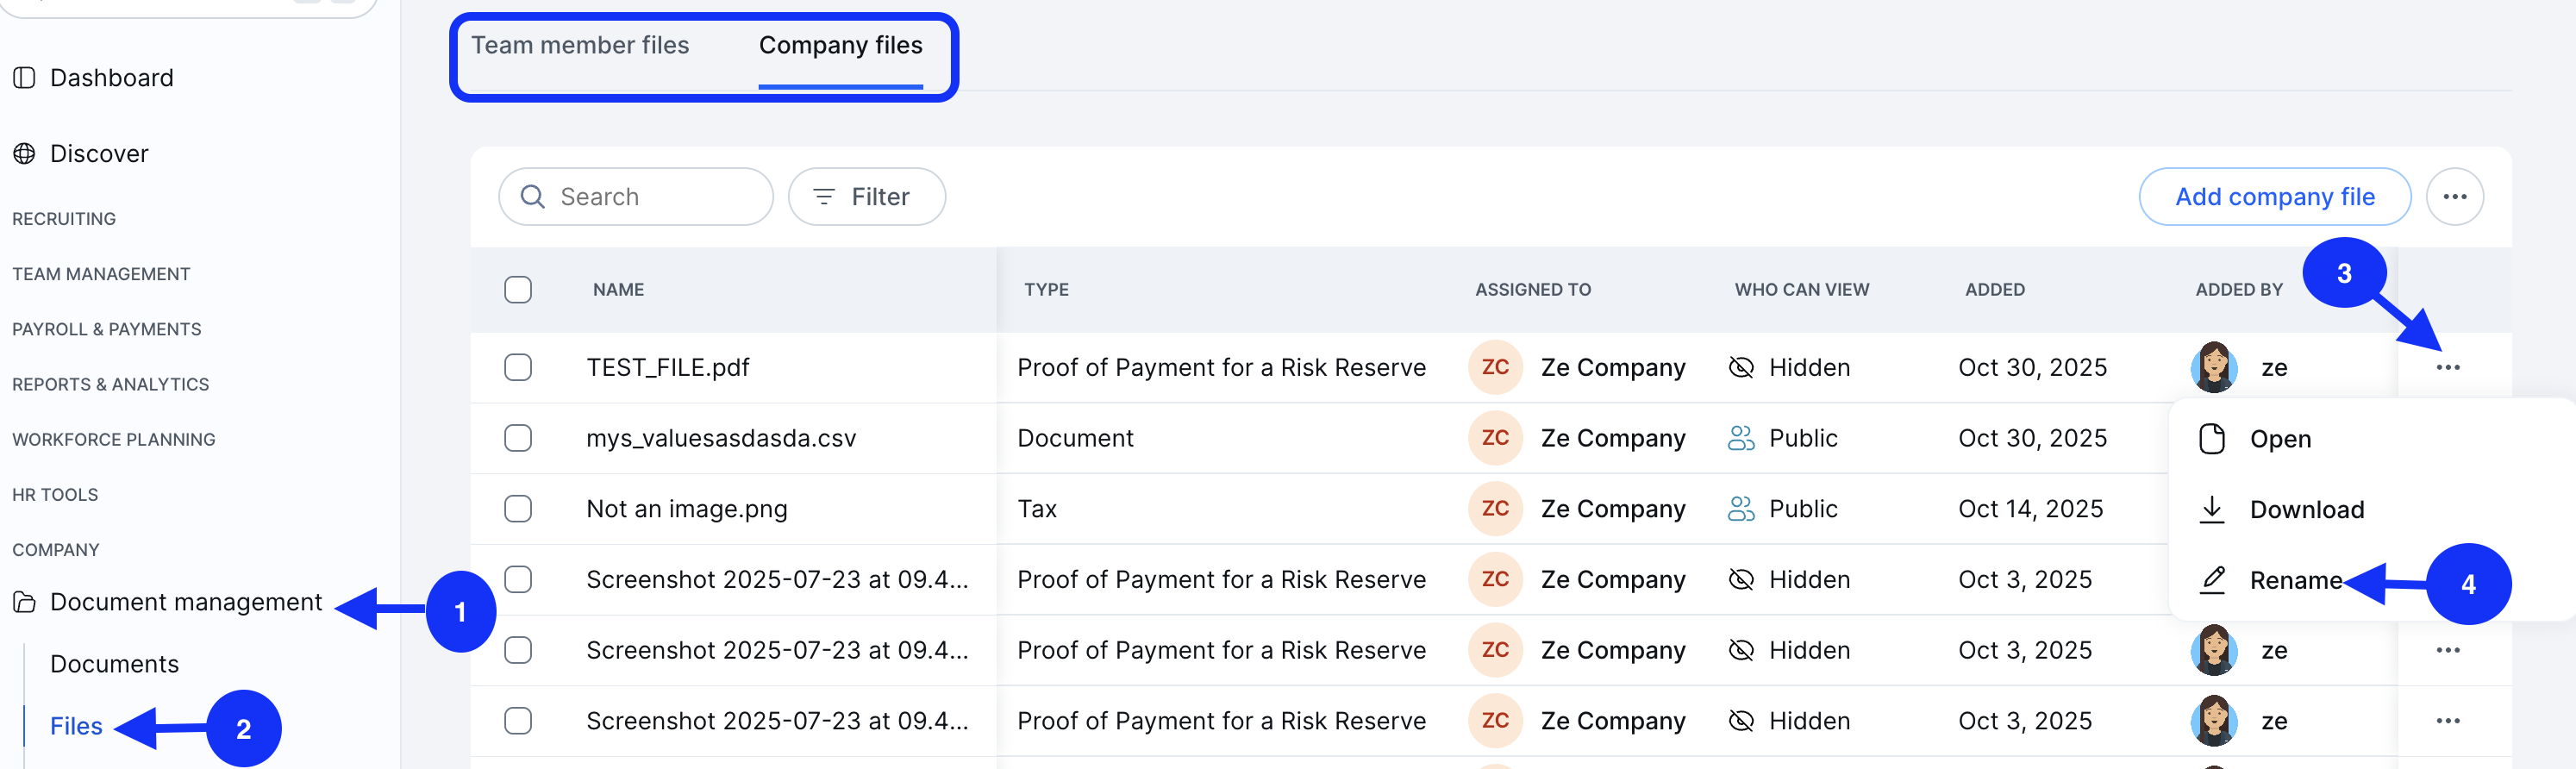Screen dimensions: 2576x769
Task: Click the file name Not an image.png
Action: coord(687,509)
